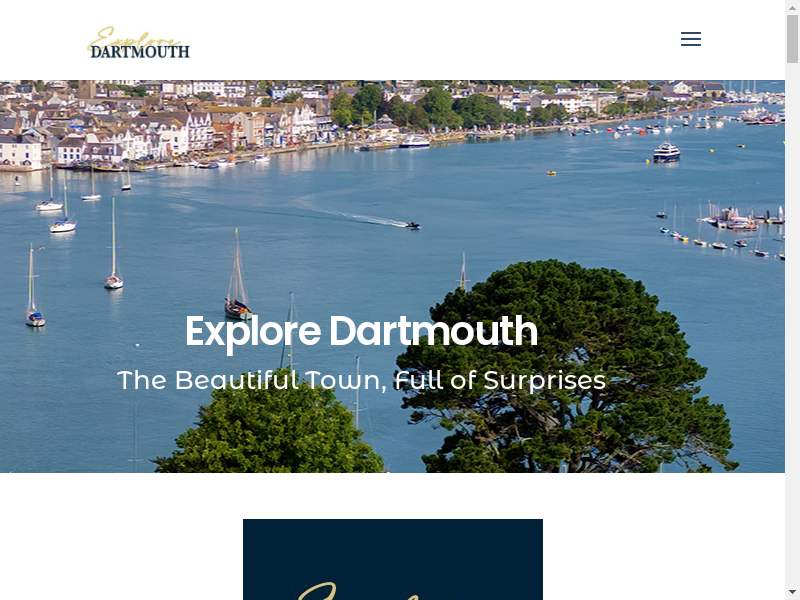The height and width of the screenshot is (600, 800).
Task: Click the gold script lettering in navy banner
Action: pyautogui.click(x=357, y=591)
